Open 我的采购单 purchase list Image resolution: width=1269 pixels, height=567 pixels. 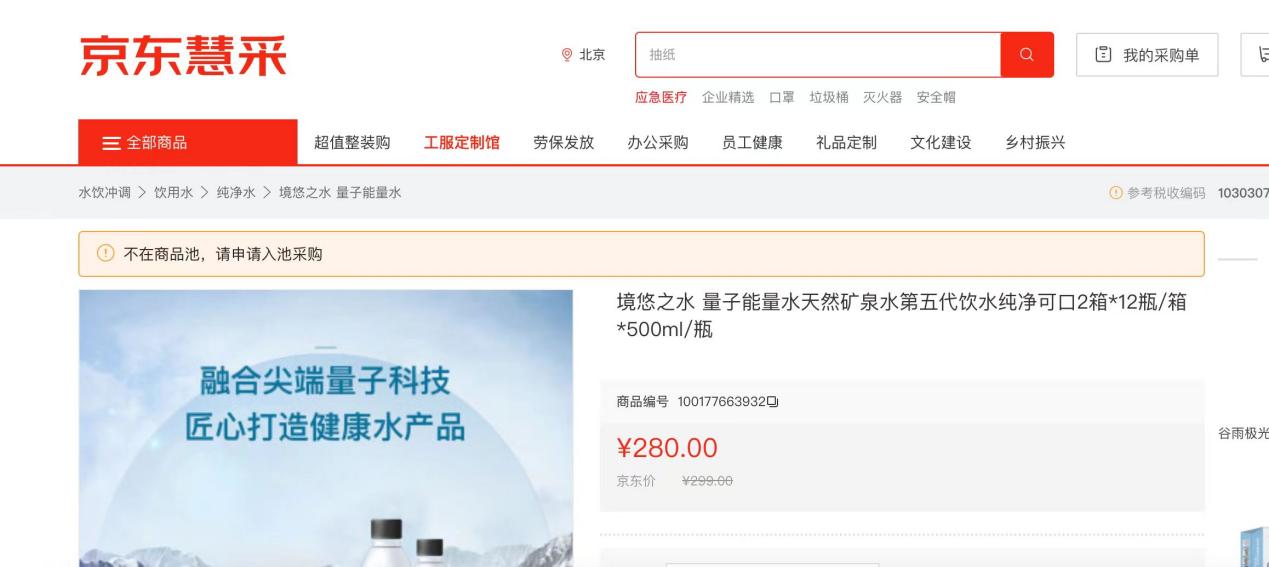pyautogui.click(x=1147, y=54)
